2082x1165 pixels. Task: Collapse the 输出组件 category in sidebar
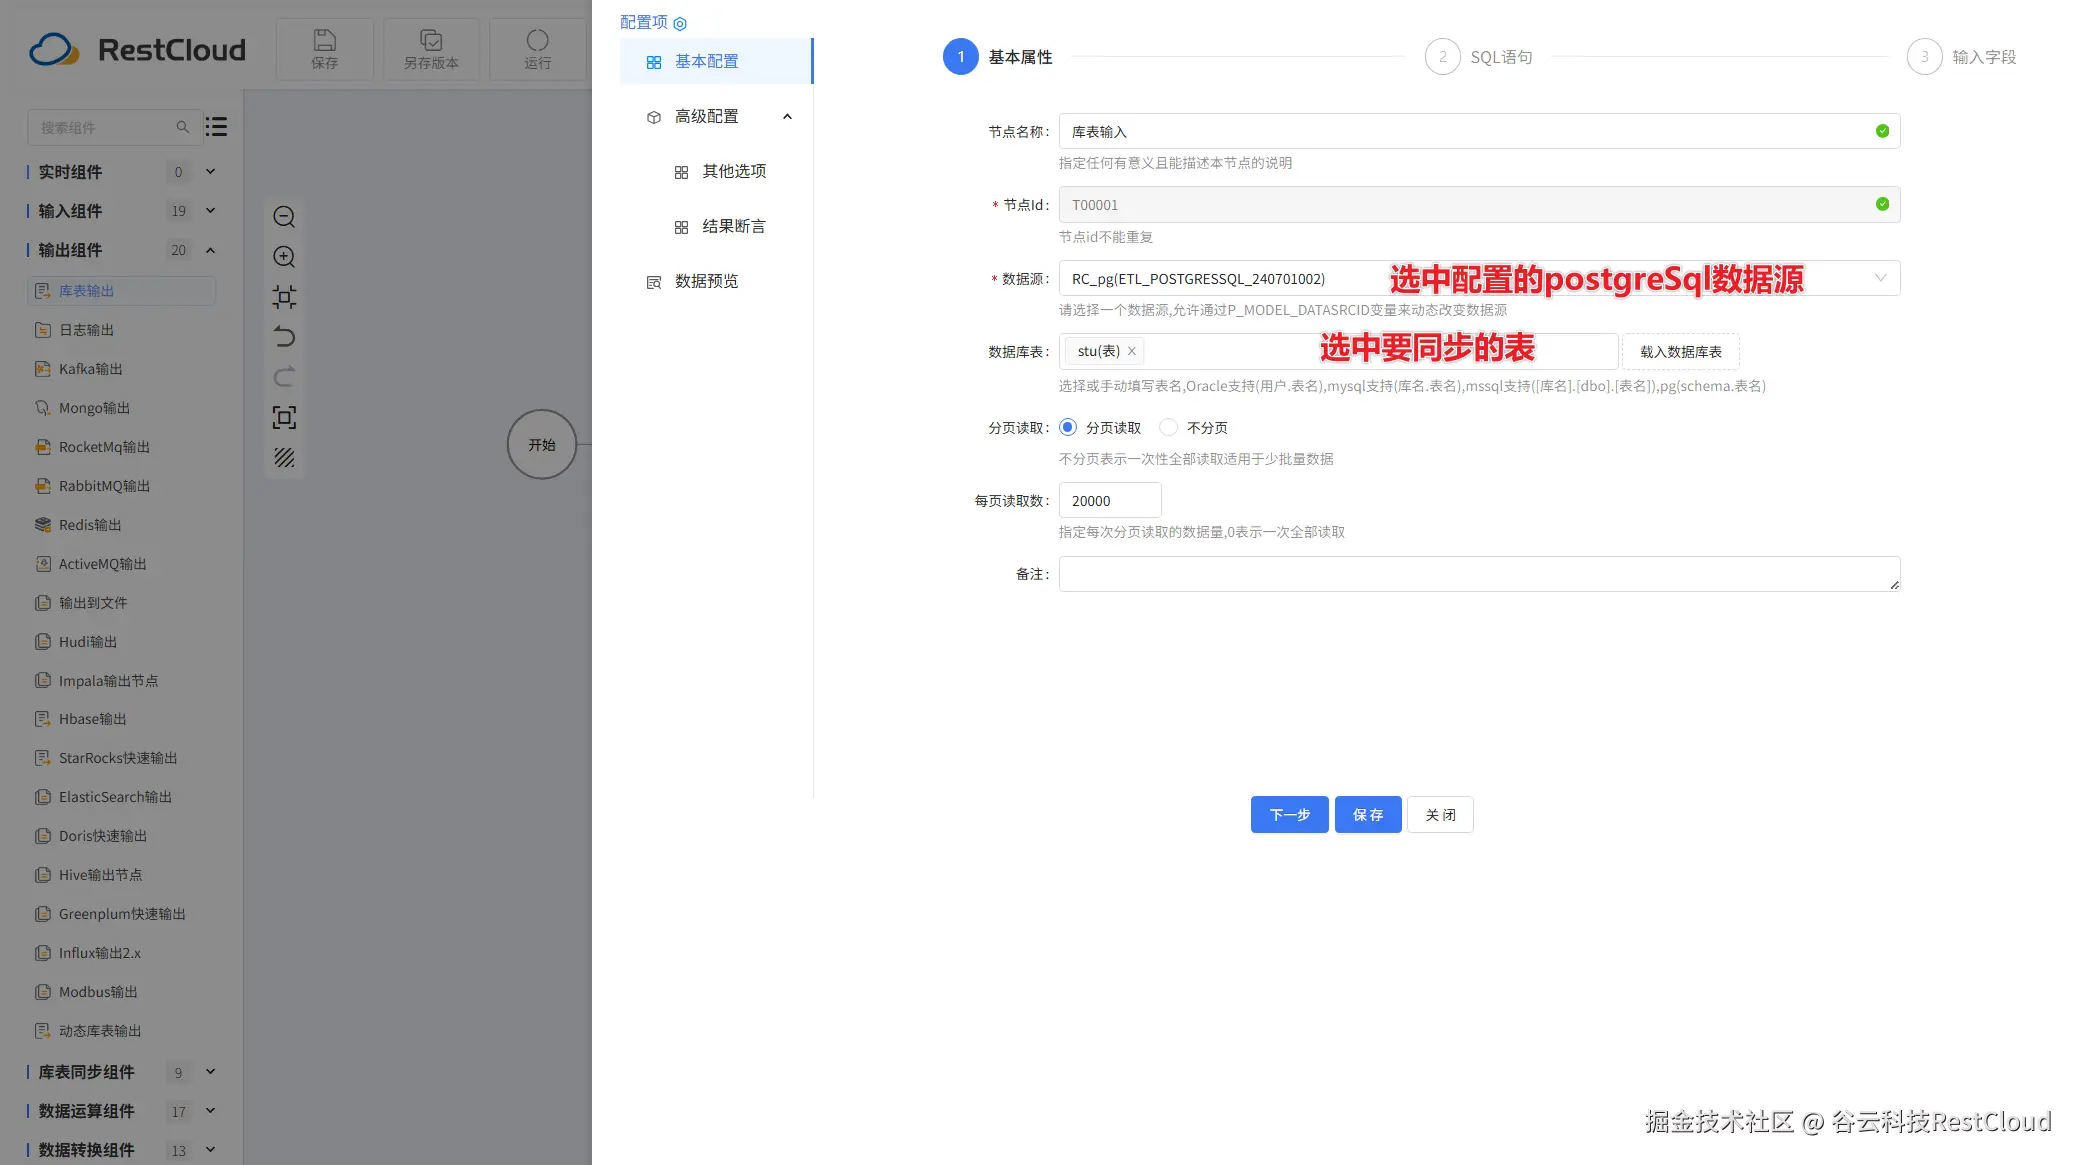click(210, 250)
